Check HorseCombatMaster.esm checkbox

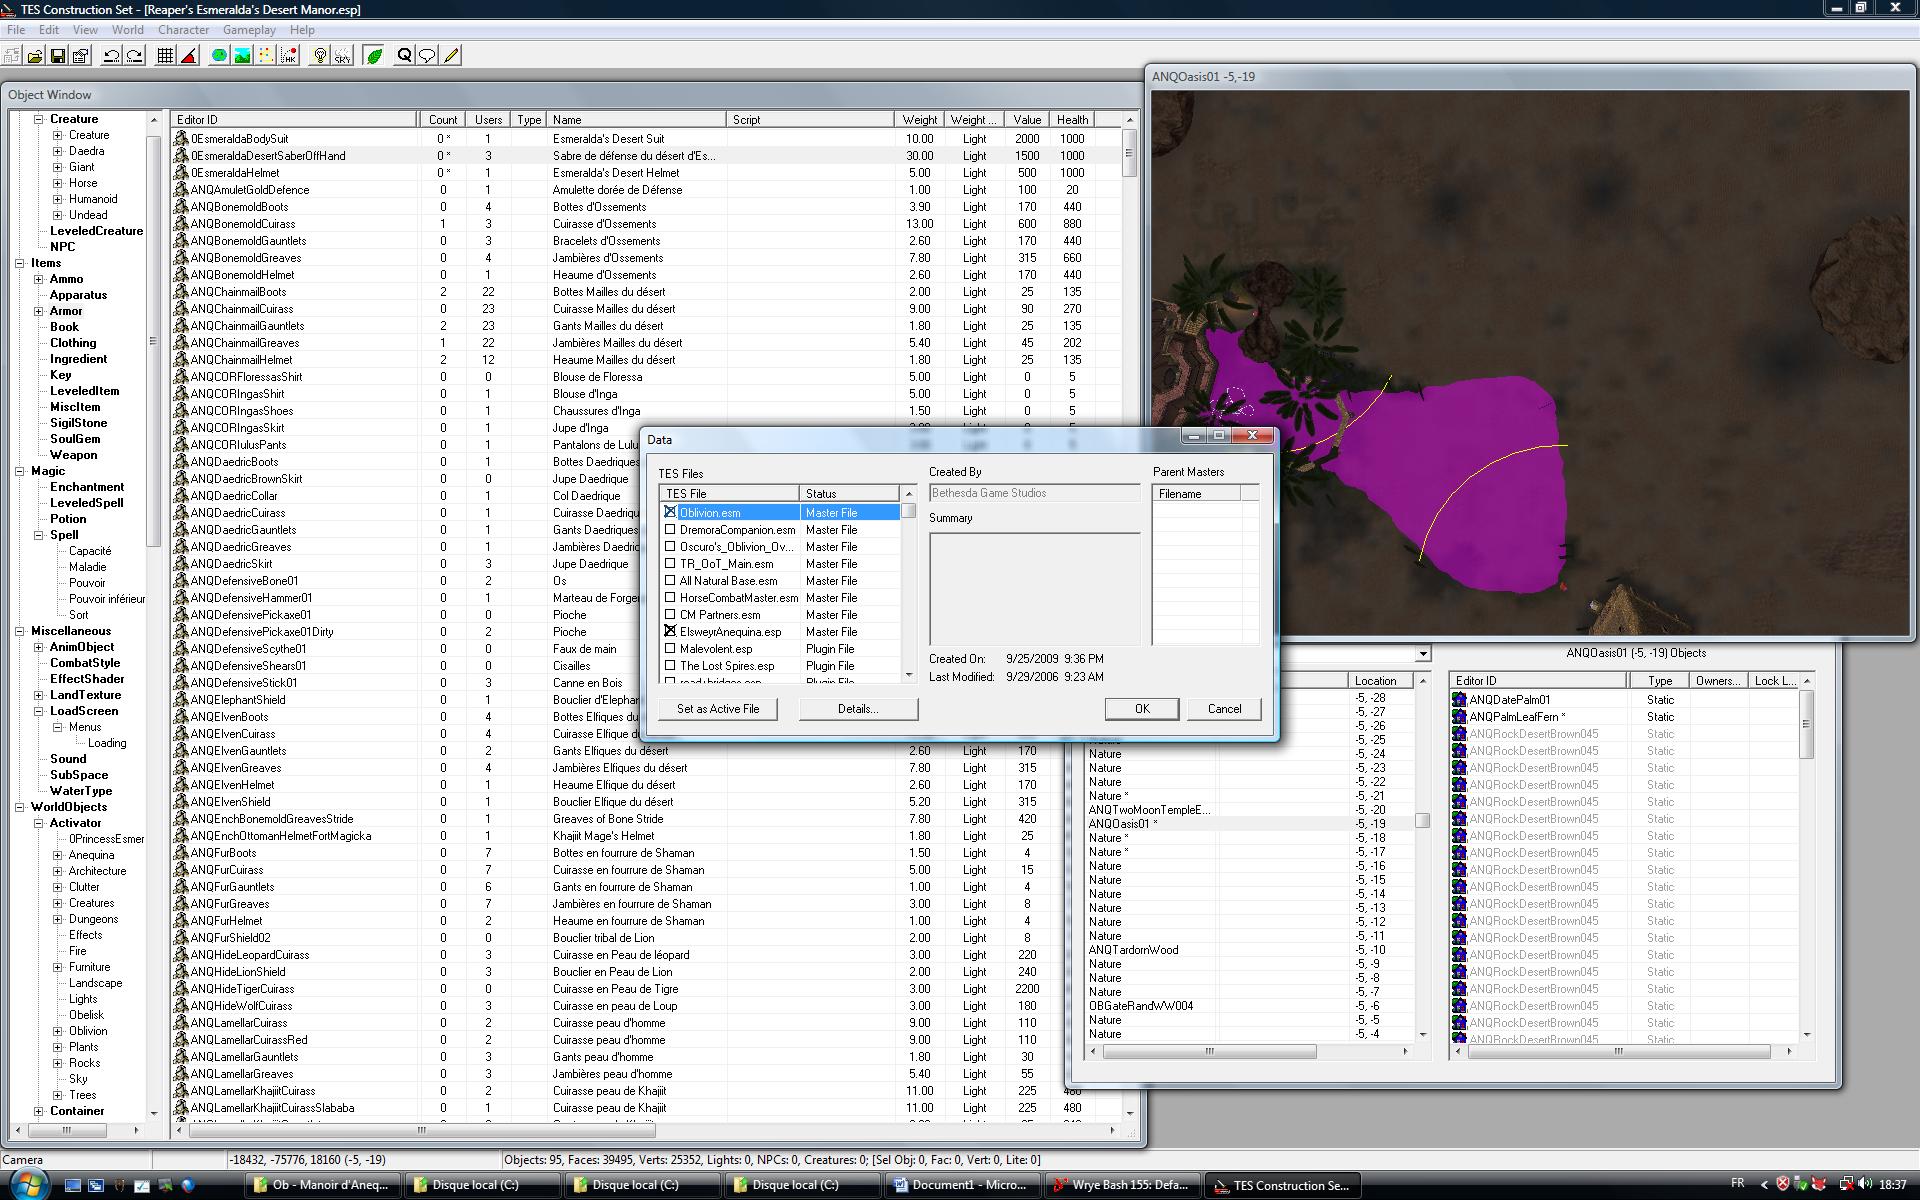coord(670,598)
